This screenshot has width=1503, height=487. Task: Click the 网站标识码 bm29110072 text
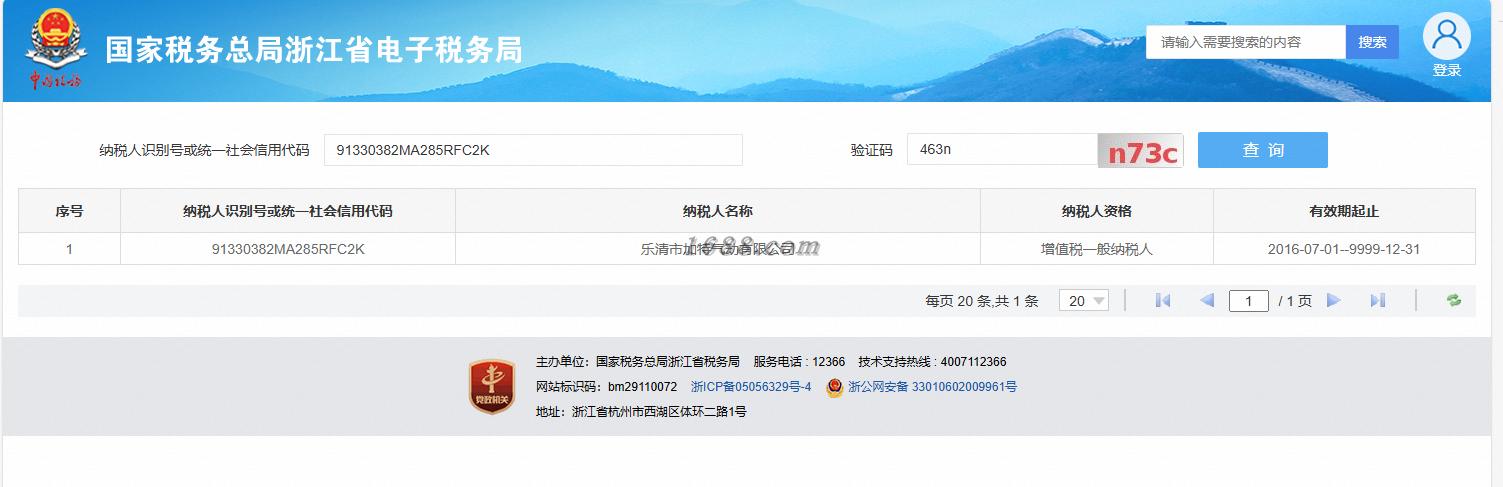pyautogui.click(x=607, y=387)
